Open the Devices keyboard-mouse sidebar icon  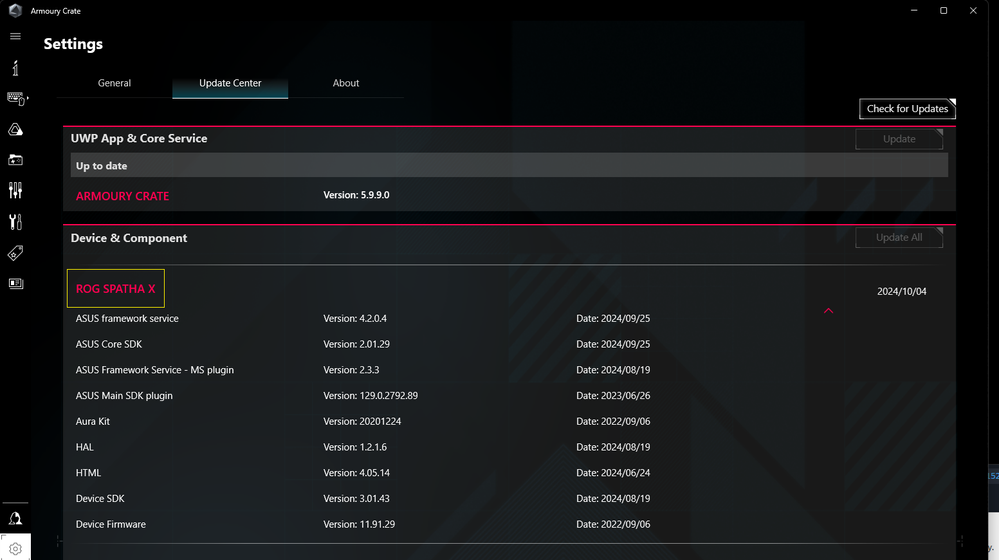[17, 98]
